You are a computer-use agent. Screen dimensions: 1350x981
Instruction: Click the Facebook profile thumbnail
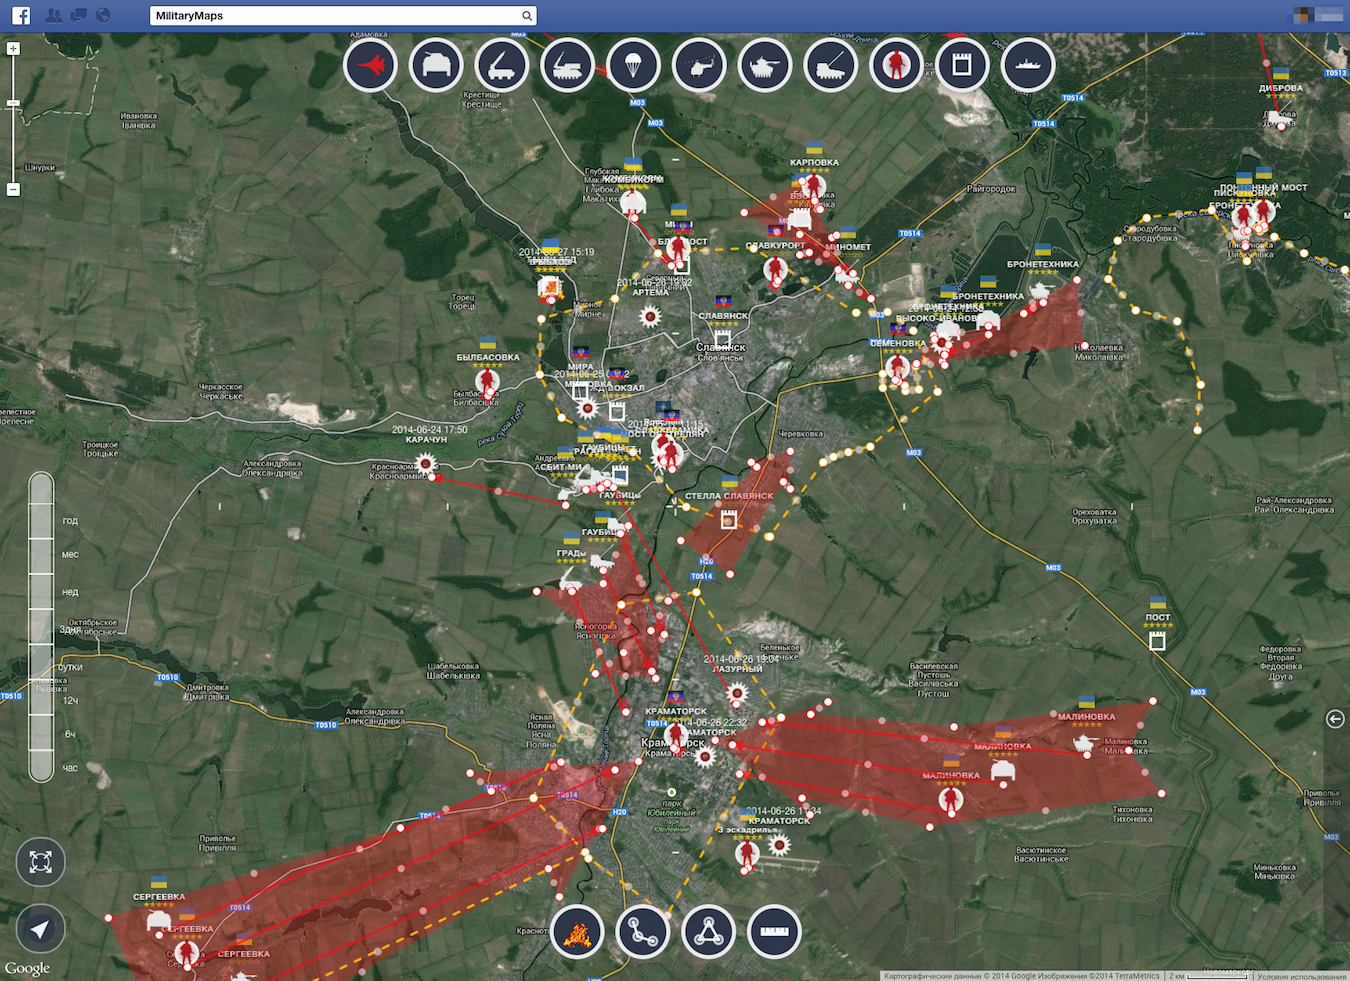pyautogui.click(x=1302, y=15)
